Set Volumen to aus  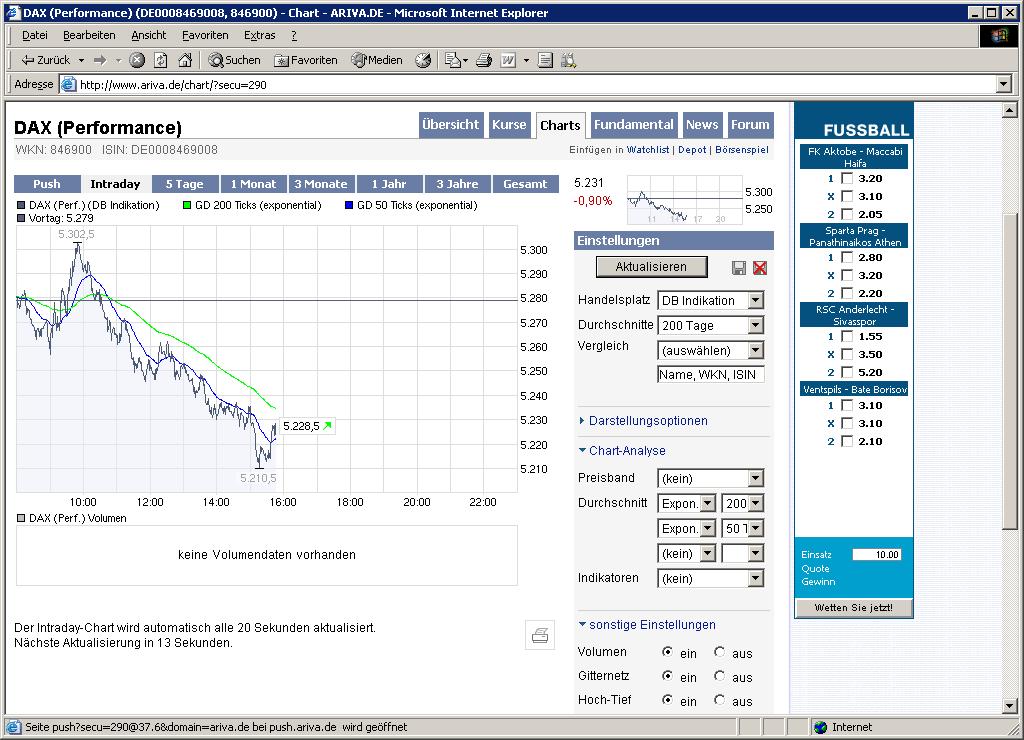coord(720,652)
